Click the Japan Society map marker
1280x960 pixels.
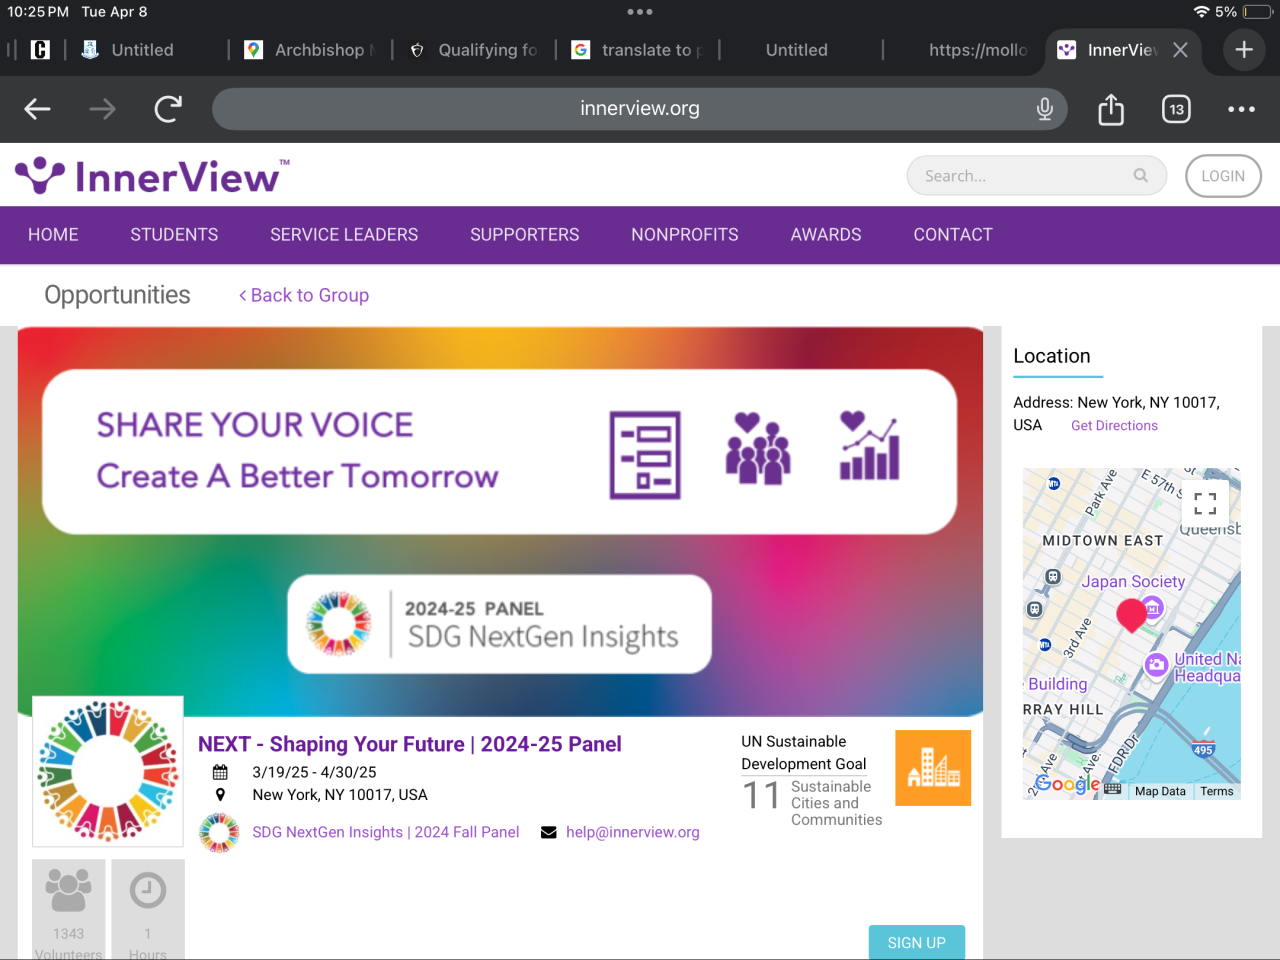[1152, 607]
